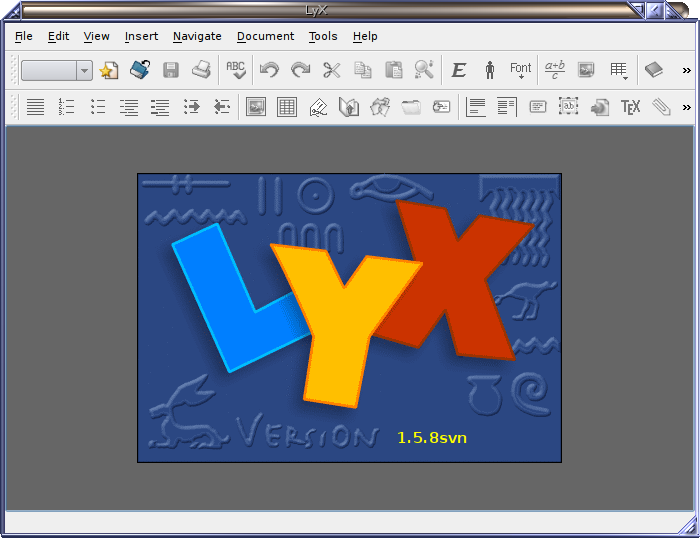Insert figure float icon
The height and width of the screenshot is (538, 700).
(256, 107)
